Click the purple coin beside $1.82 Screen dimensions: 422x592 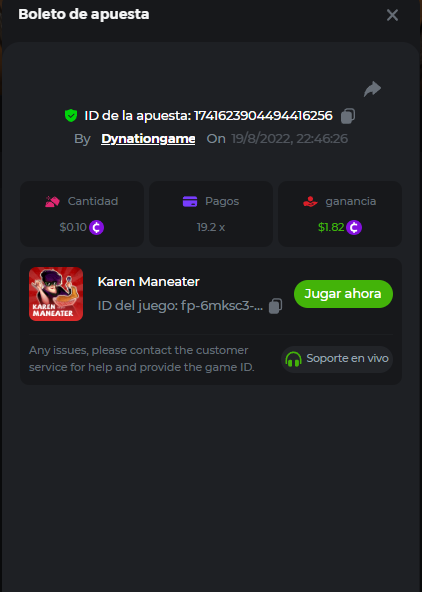354,227
